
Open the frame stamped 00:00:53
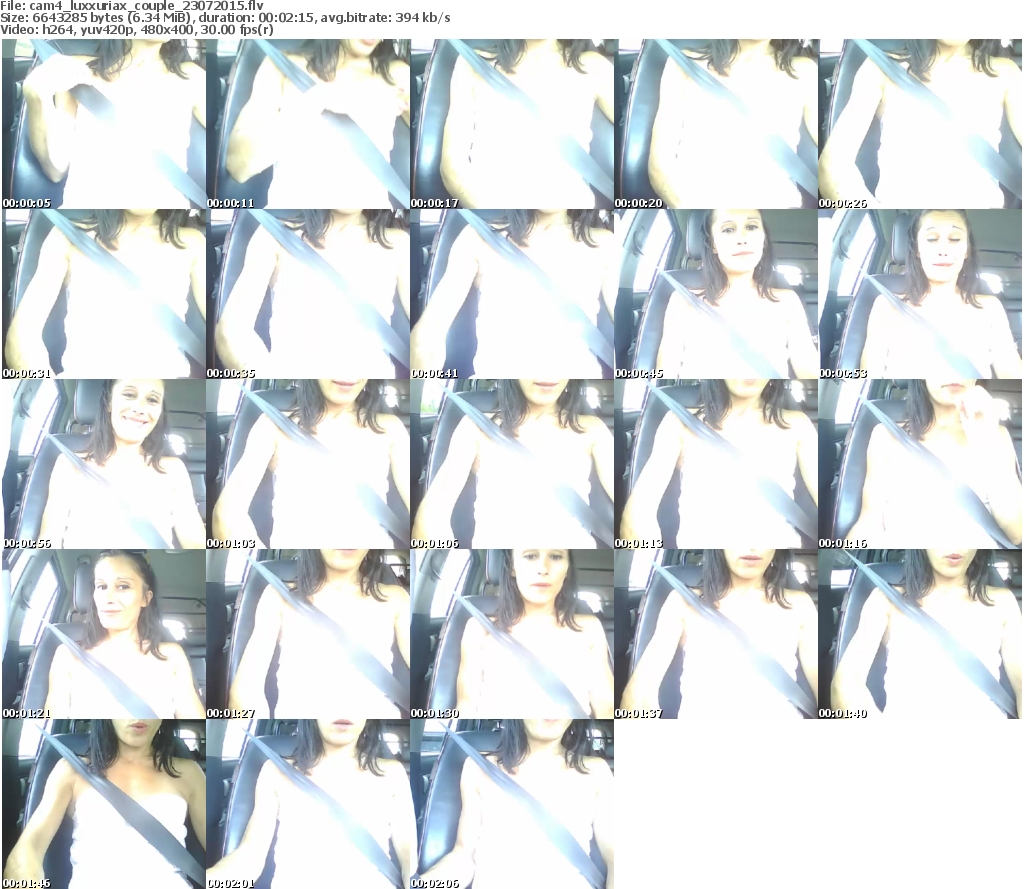coord(920,294)
